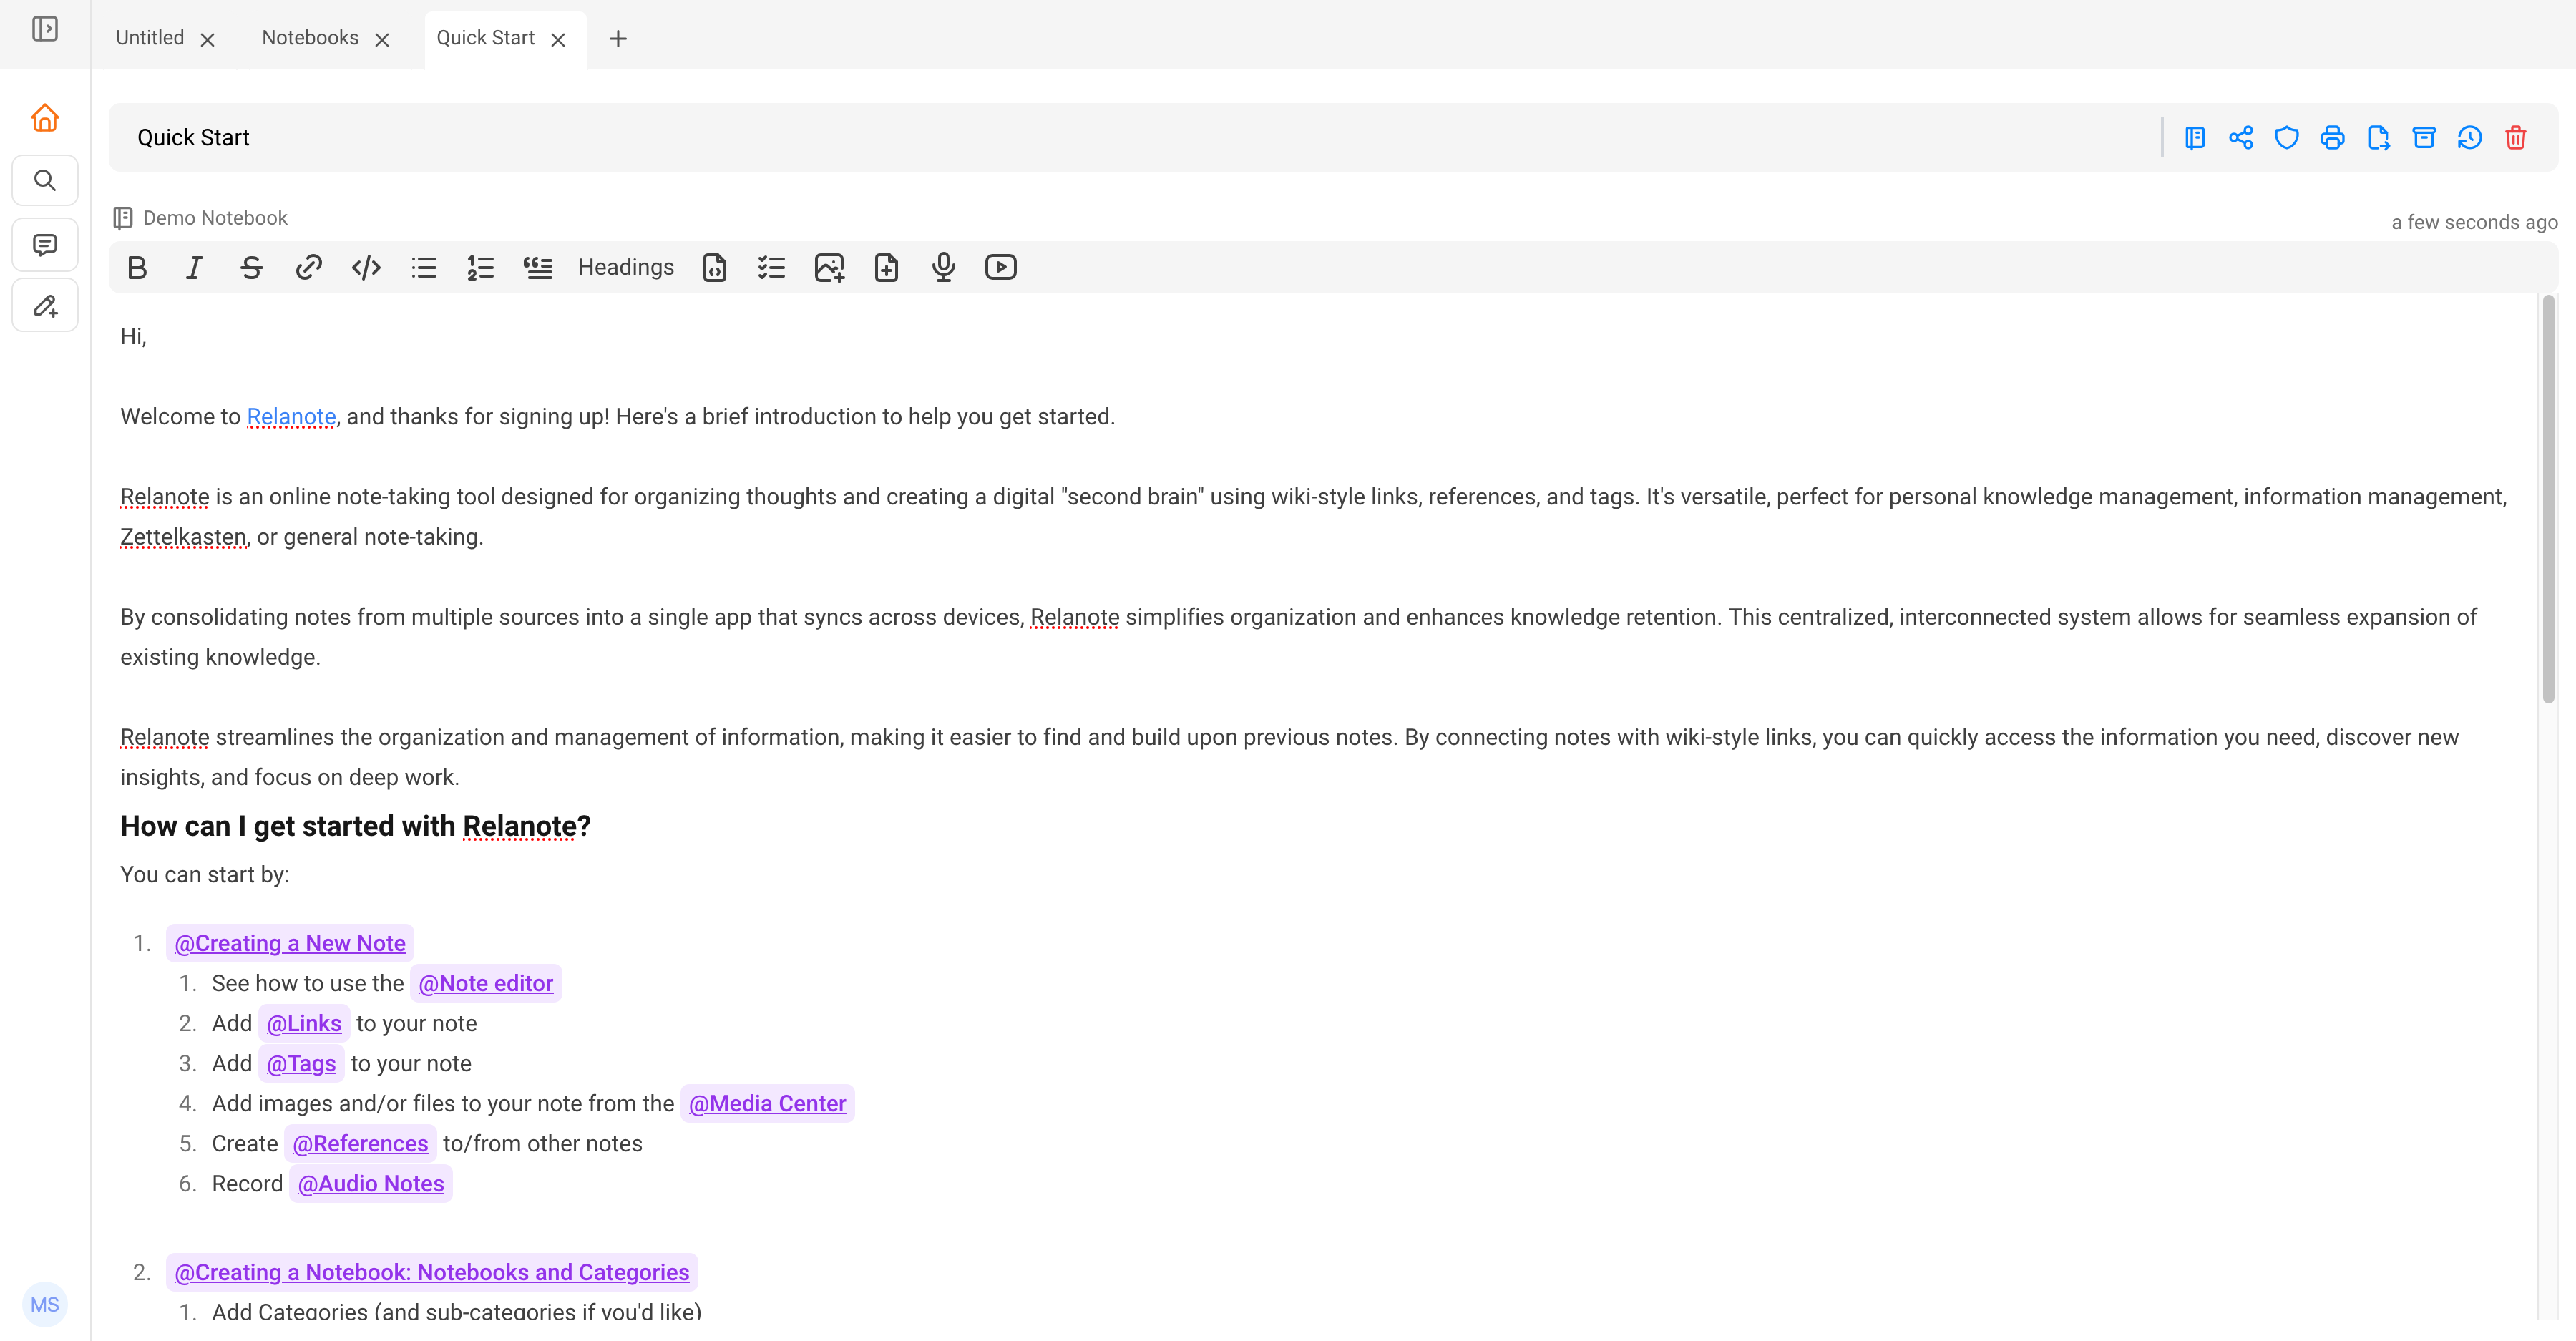Apply strikethrough formatting
The image size is (2576, 1341).
point(251,268)
